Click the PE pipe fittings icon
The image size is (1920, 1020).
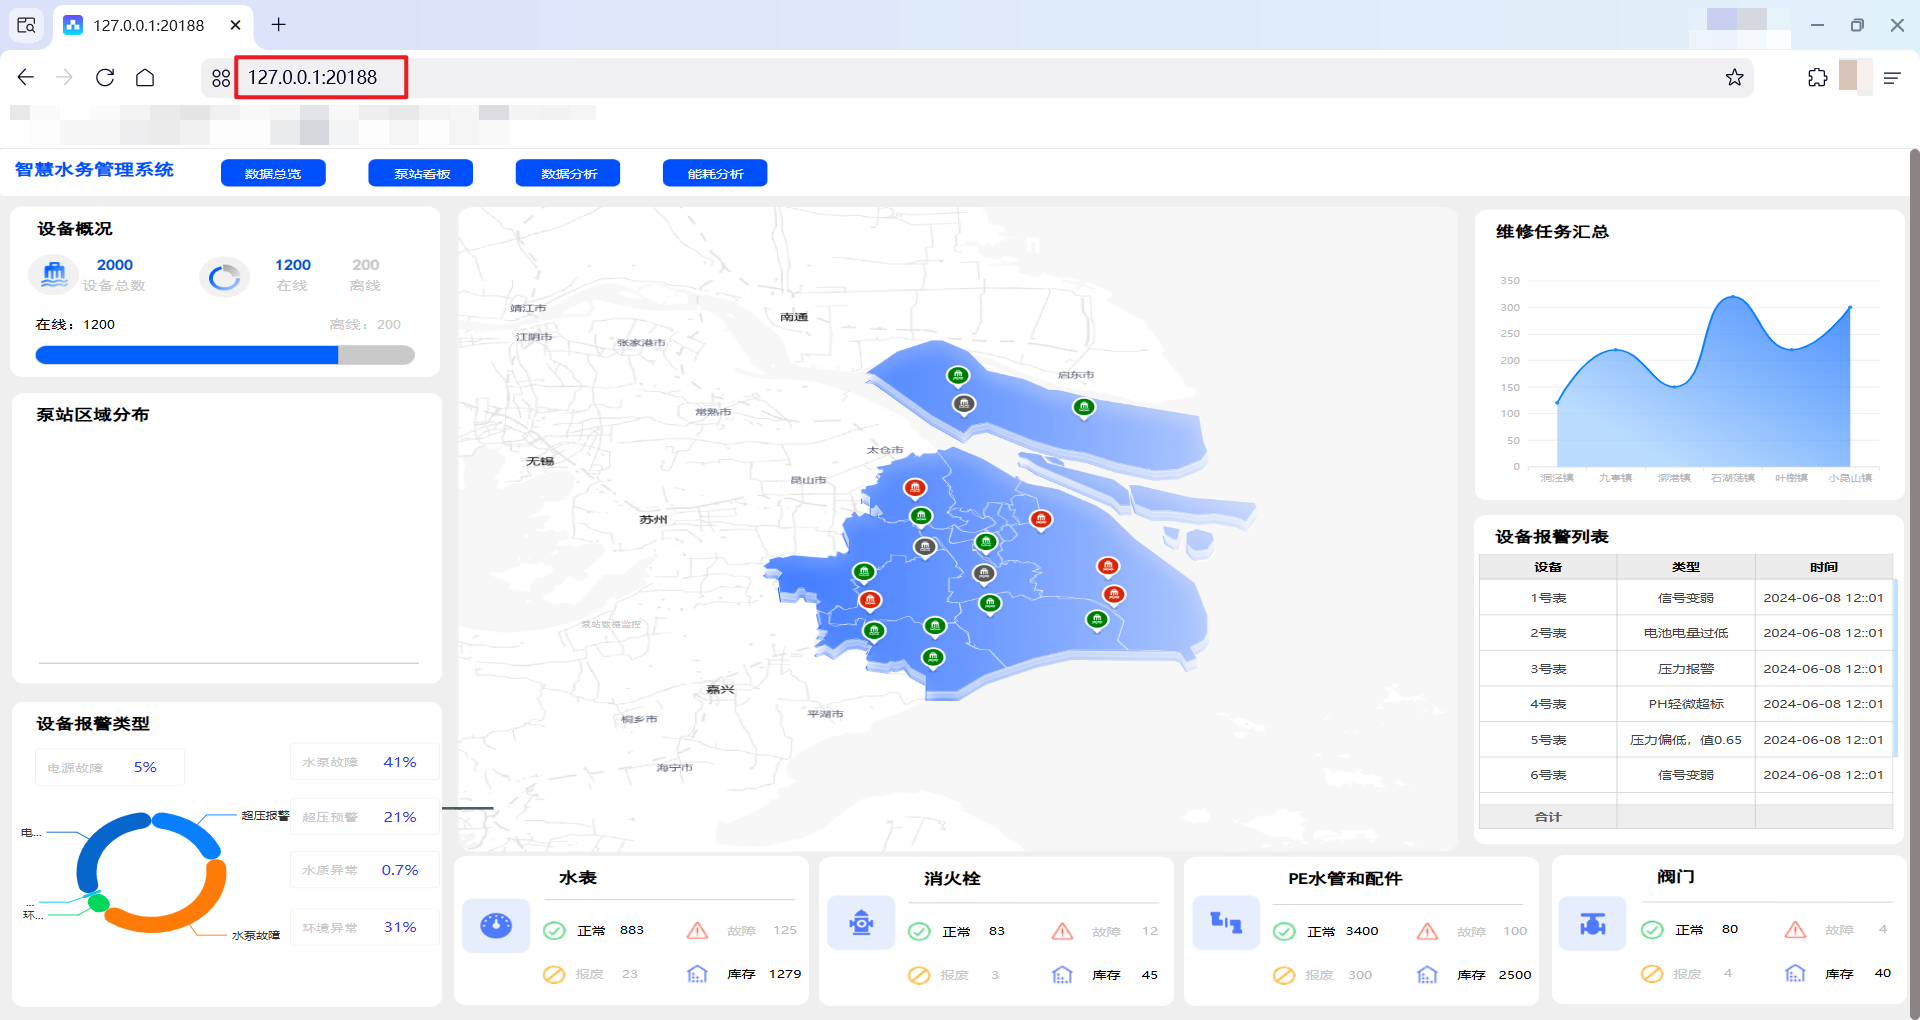click(1226, 922)
